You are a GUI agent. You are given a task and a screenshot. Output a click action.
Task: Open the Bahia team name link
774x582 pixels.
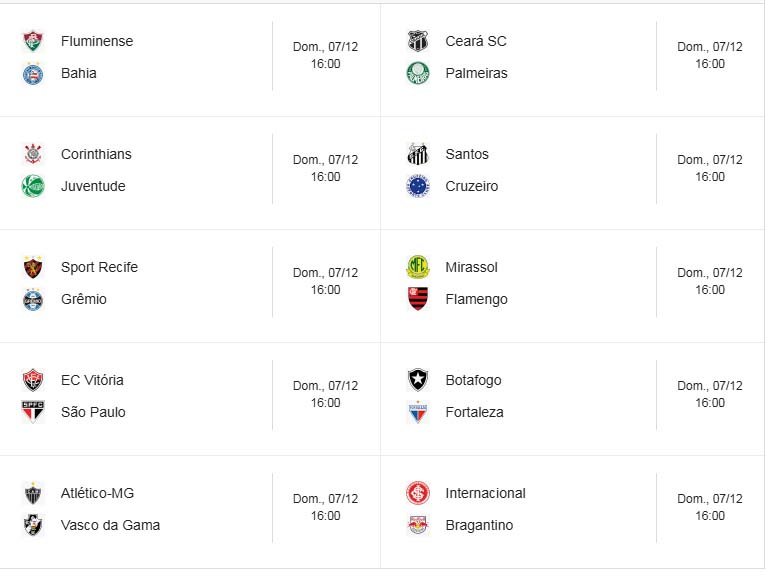tap(79, 73)
